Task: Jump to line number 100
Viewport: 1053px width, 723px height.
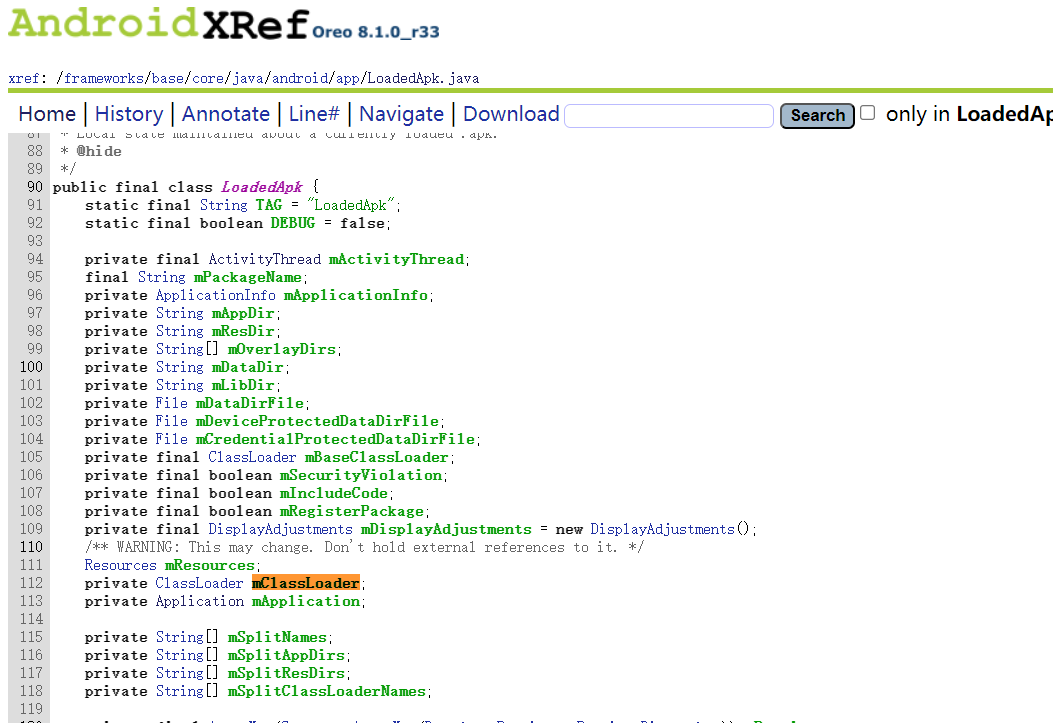Action: pos(30,367)
